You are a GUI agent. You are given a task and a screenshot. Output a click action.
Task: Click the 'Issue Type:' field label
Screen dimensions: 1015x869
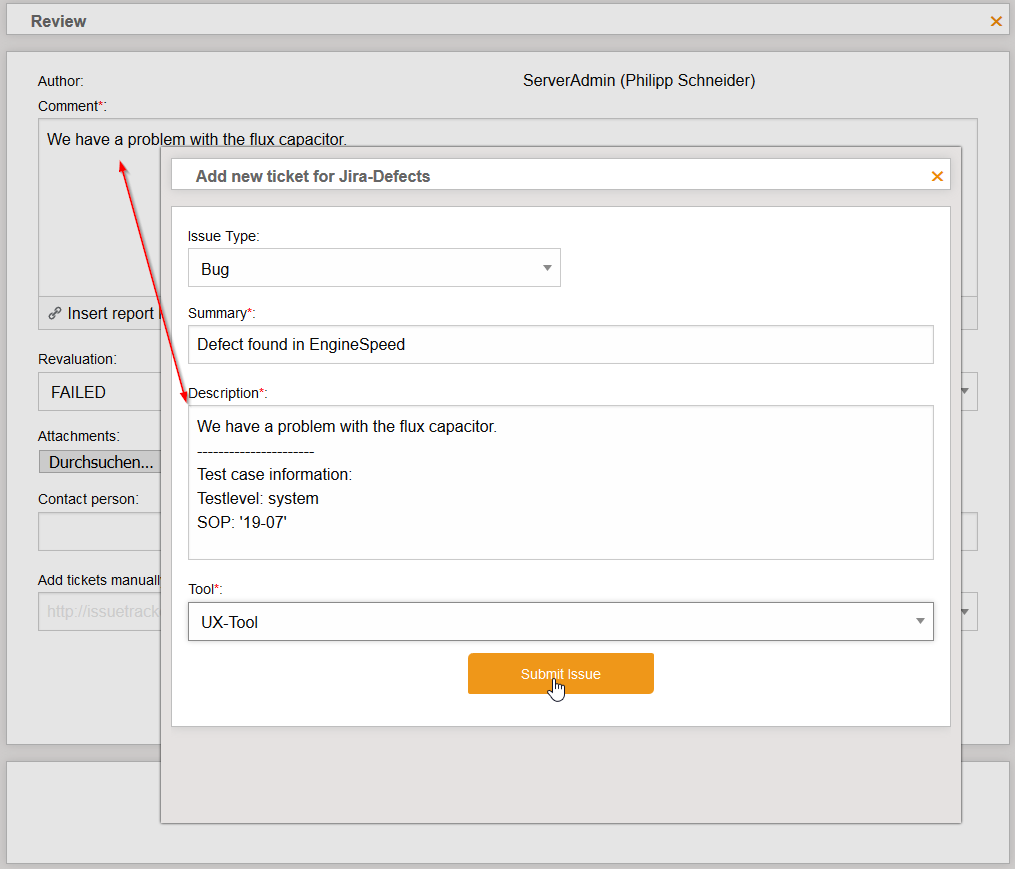pos(223,236)
